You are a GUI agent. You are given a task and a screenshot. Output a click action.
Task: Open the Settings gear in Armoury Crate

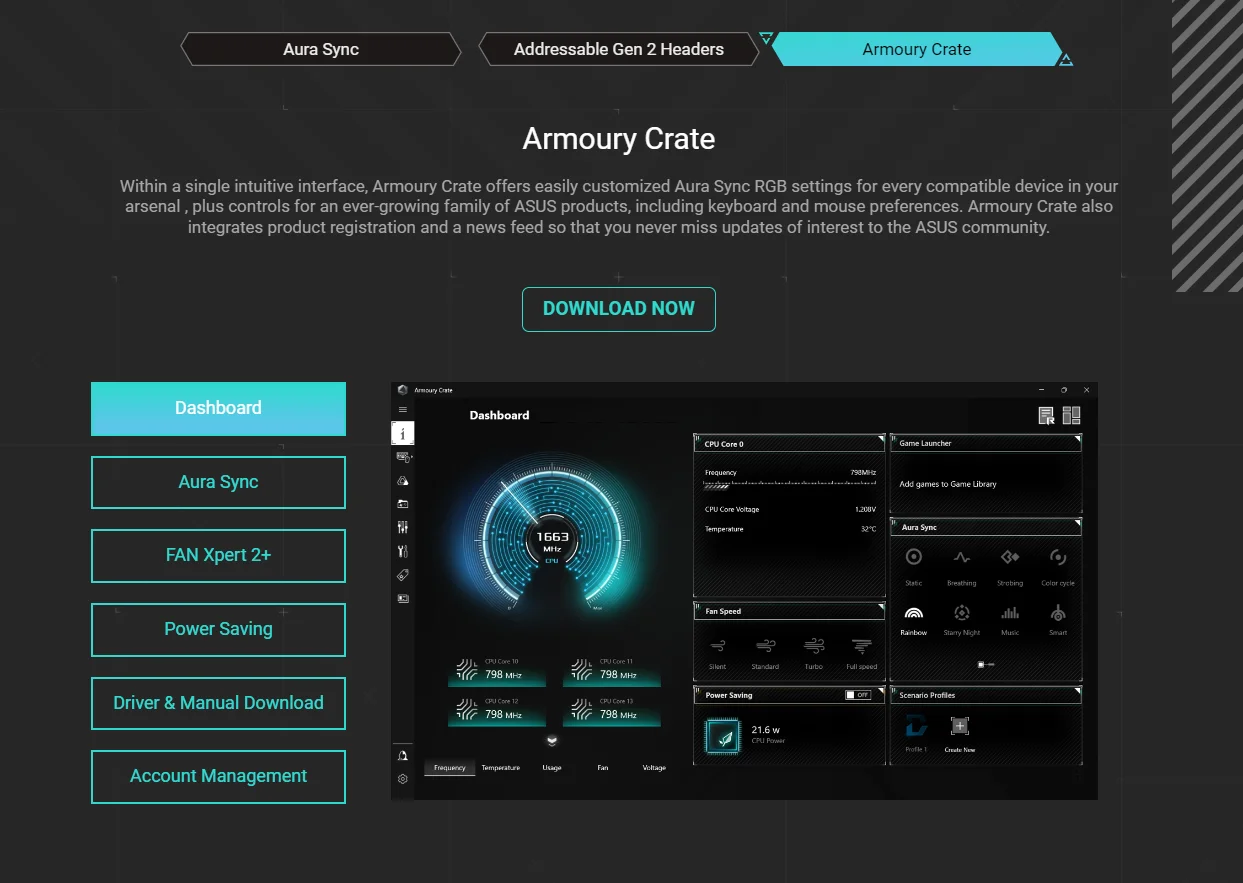(403, 779)
